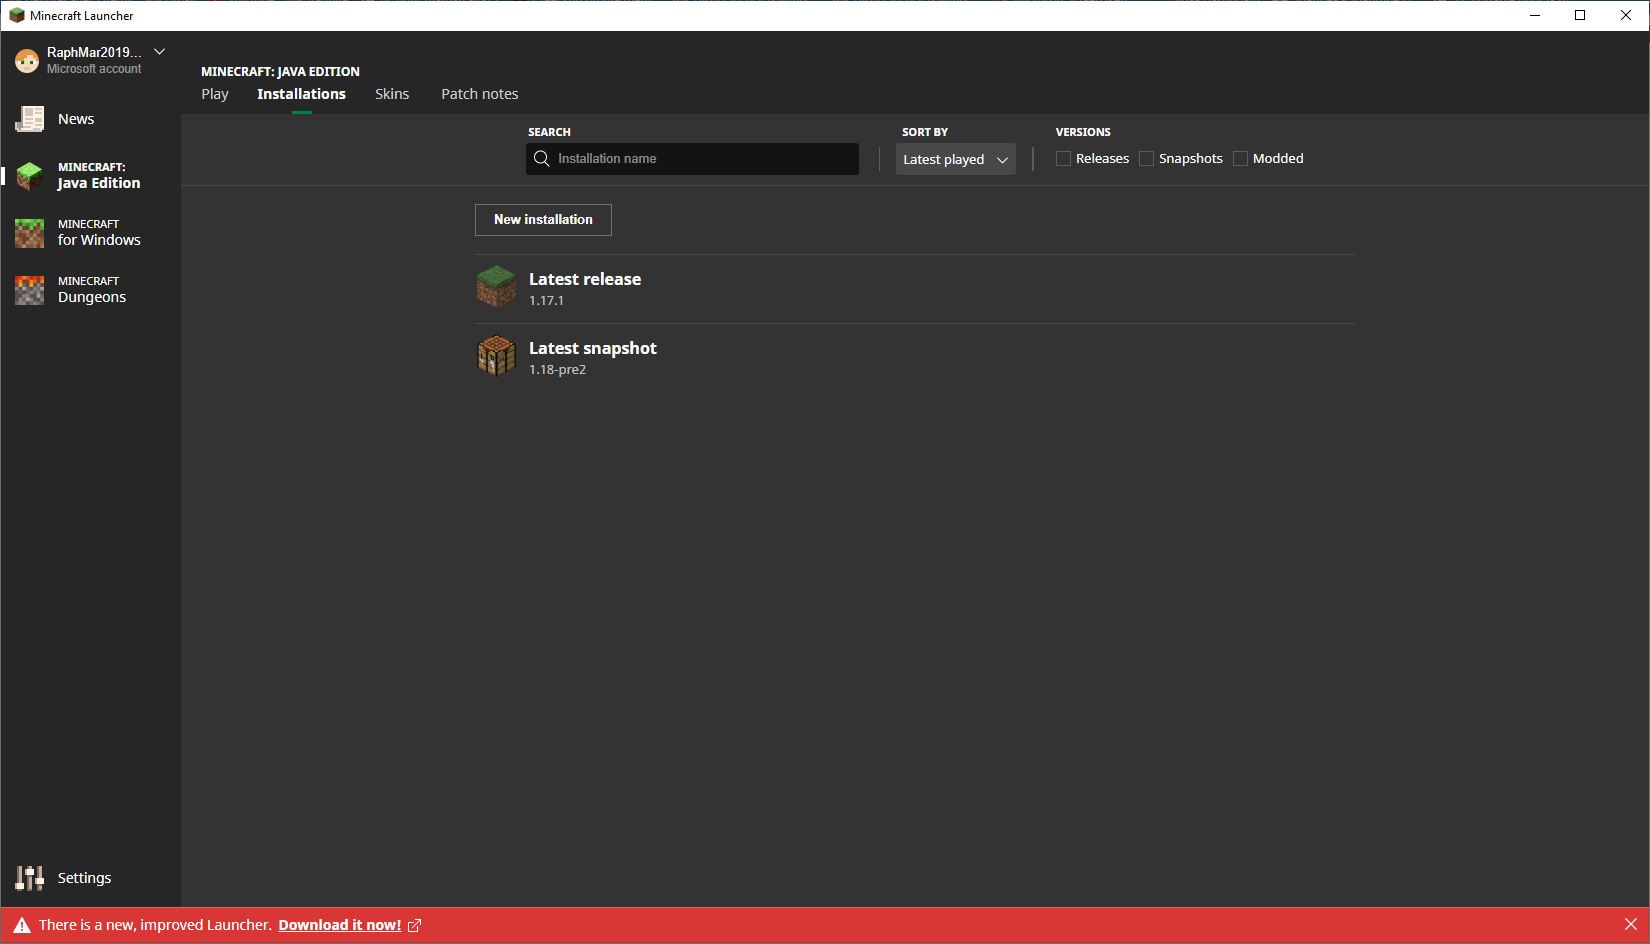Click the News newspaper icon
1650x944 pixels.
[x=30, y=119]
